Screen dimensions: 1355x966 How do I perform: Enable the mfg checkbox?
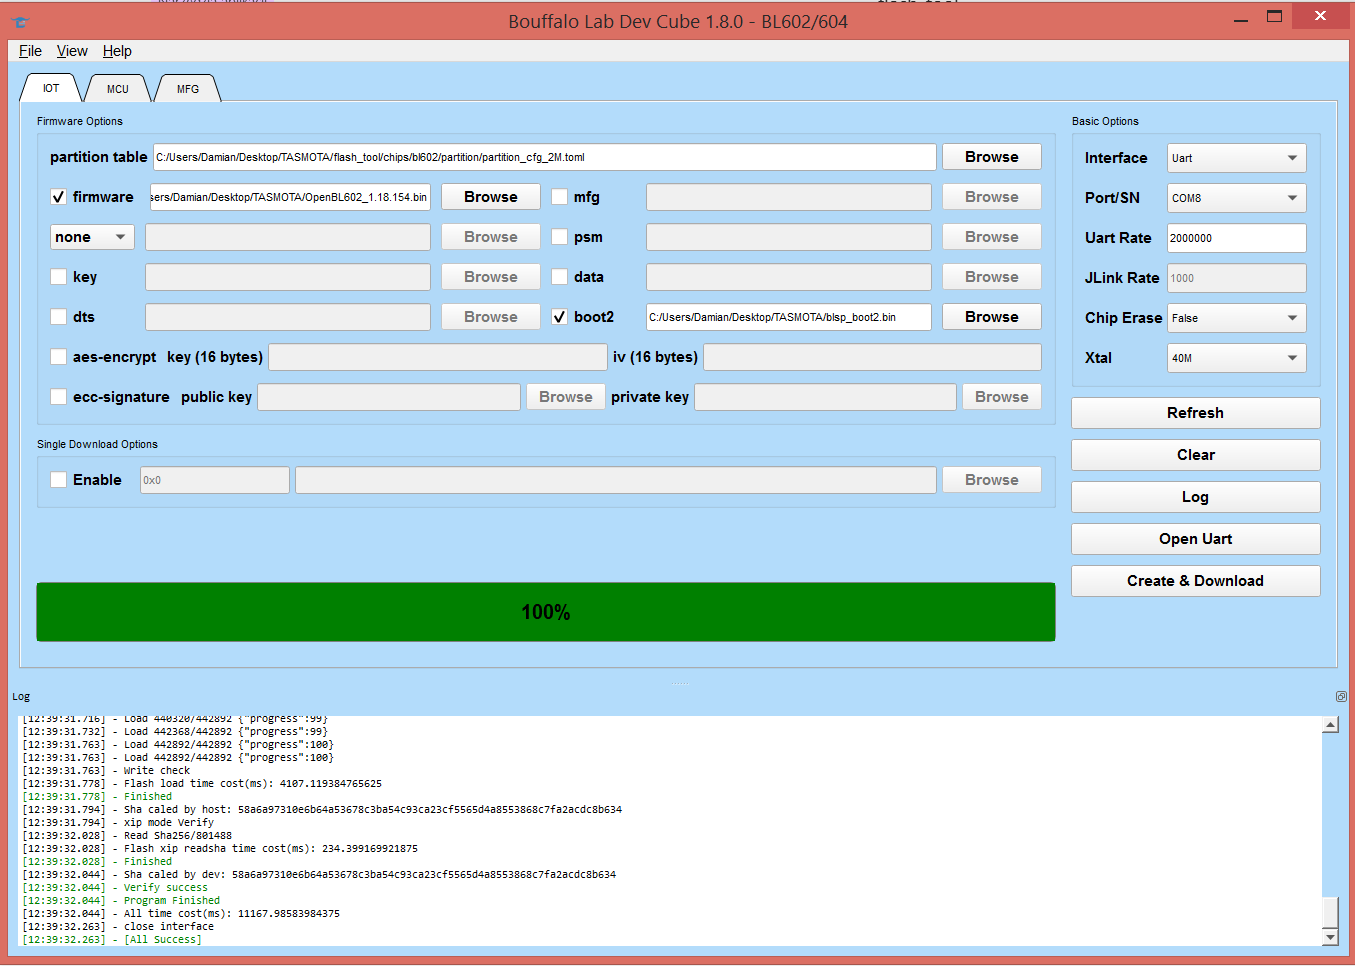click(x=560, y=197)
